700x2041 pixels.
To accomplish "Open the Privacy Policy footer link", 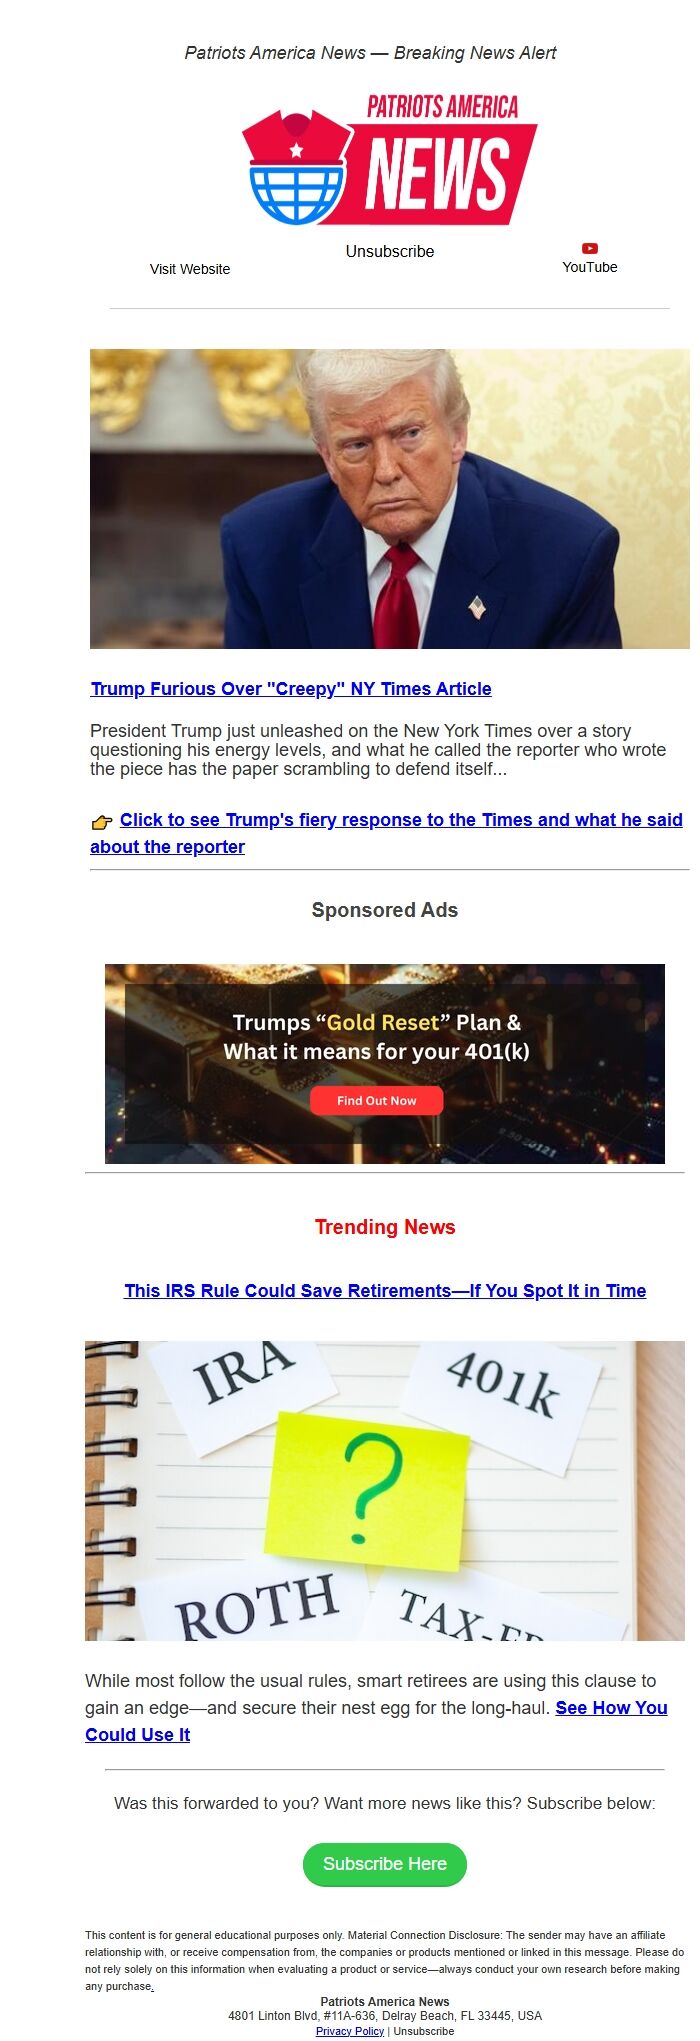I will click(x=350, y=2031).
